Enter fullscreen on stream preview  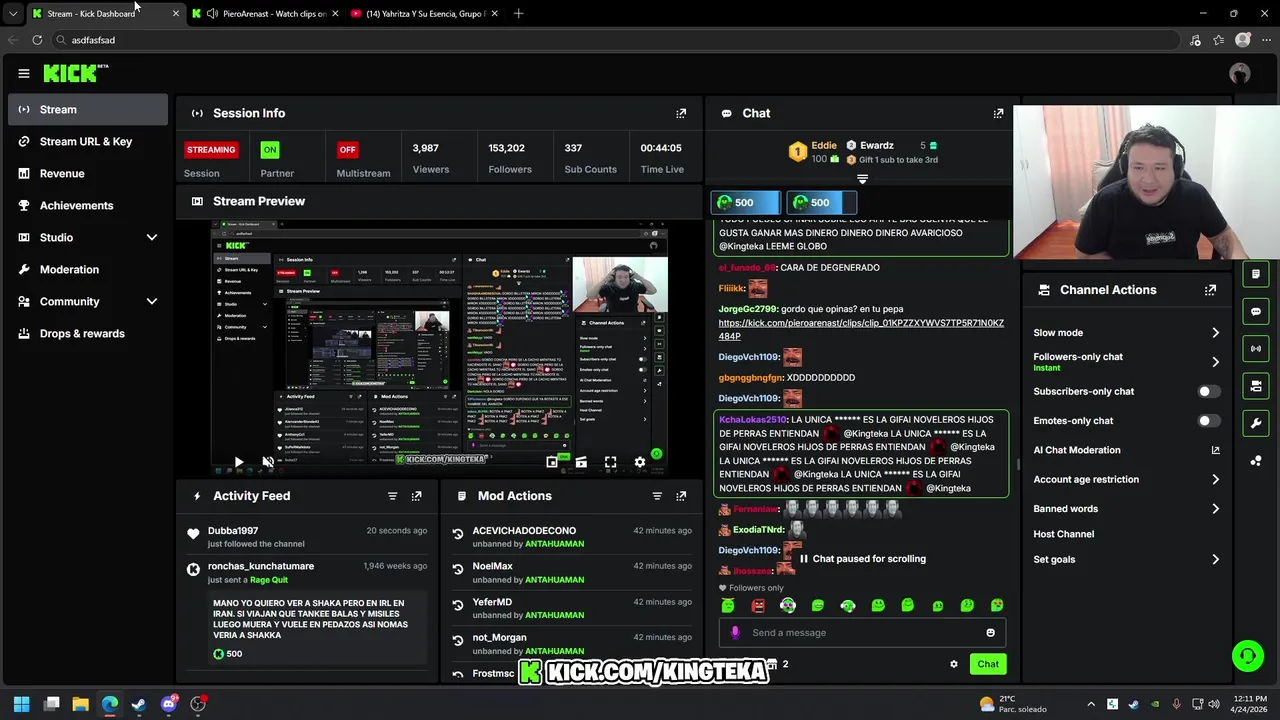(610, 462)
